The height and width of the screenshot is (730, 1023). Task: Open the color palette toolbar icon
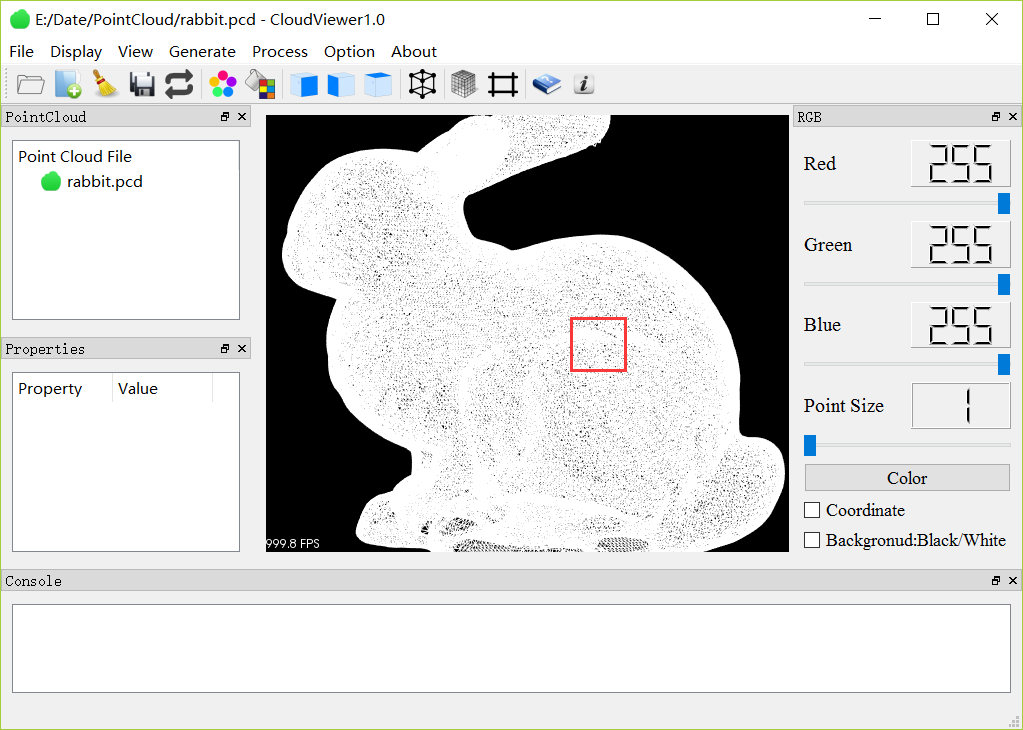click(x=222, y=84)
